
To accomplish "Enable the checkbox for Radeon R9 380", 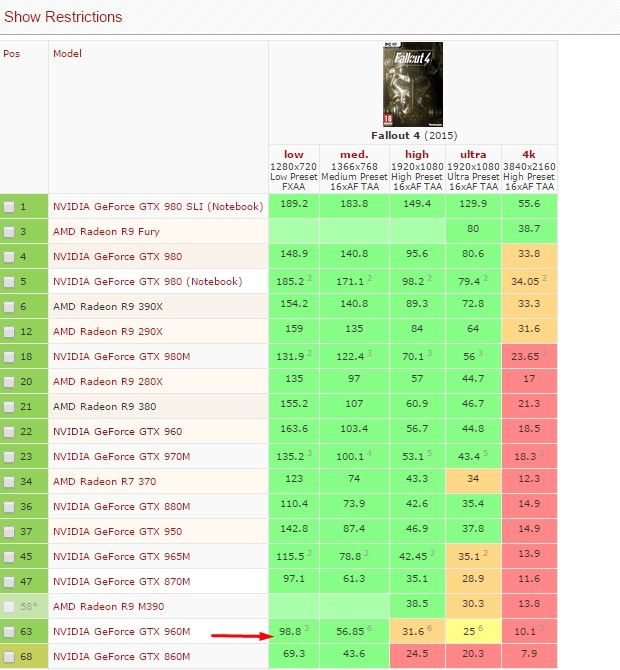I will [9, 407].
